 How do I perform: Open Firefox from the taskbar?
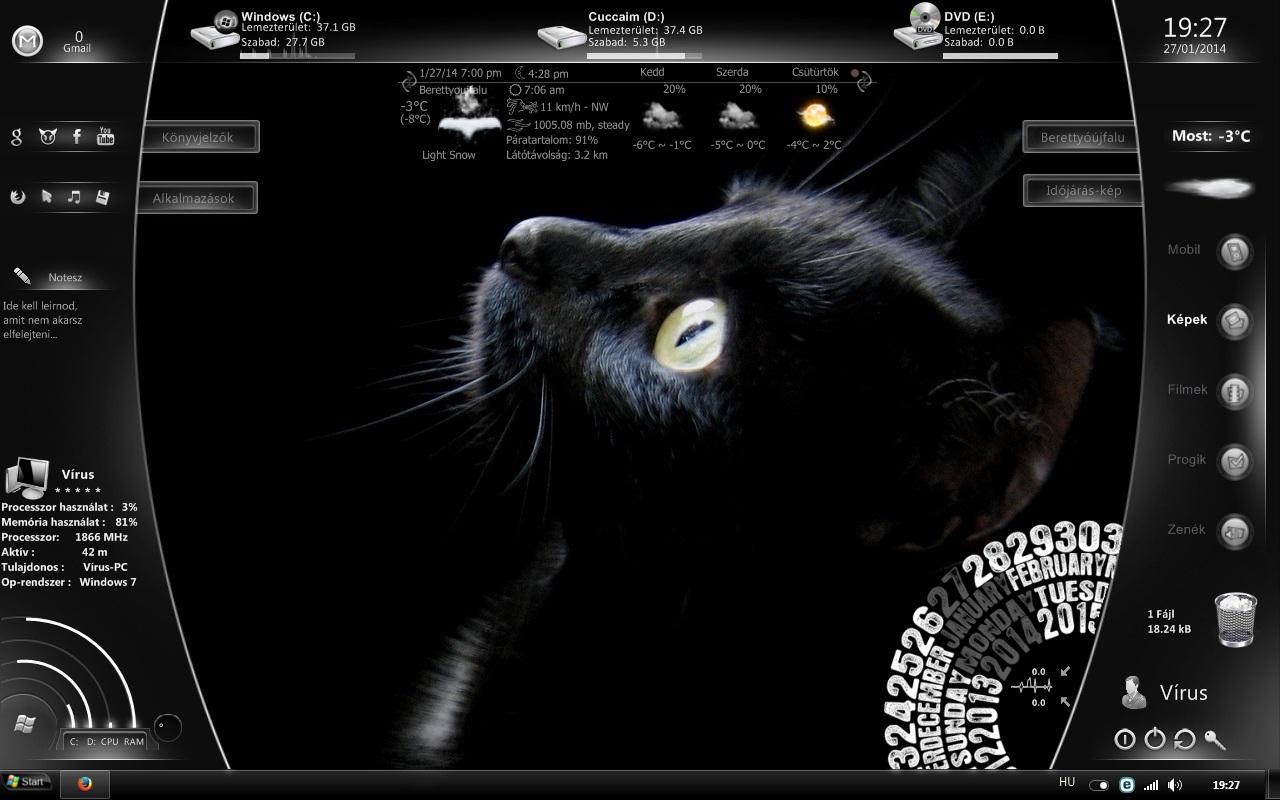click(x=85, y=784)
